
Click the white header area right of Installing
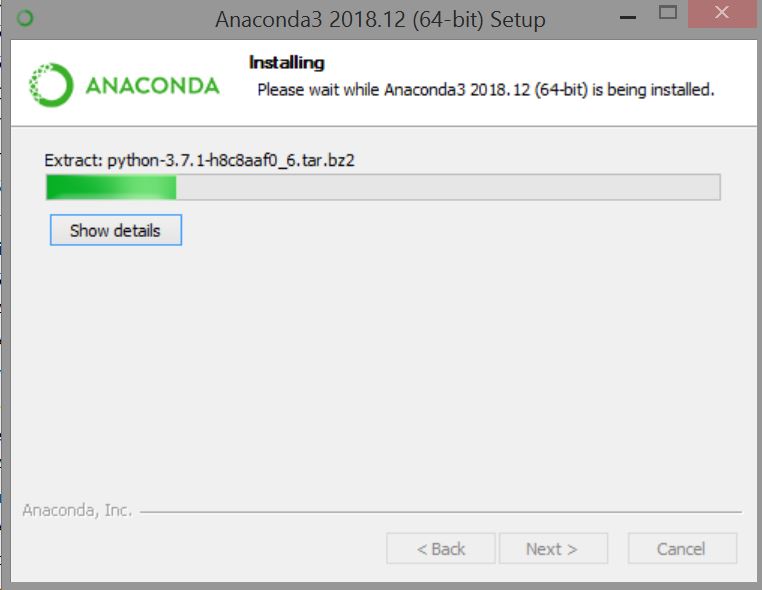coord(535,62)
